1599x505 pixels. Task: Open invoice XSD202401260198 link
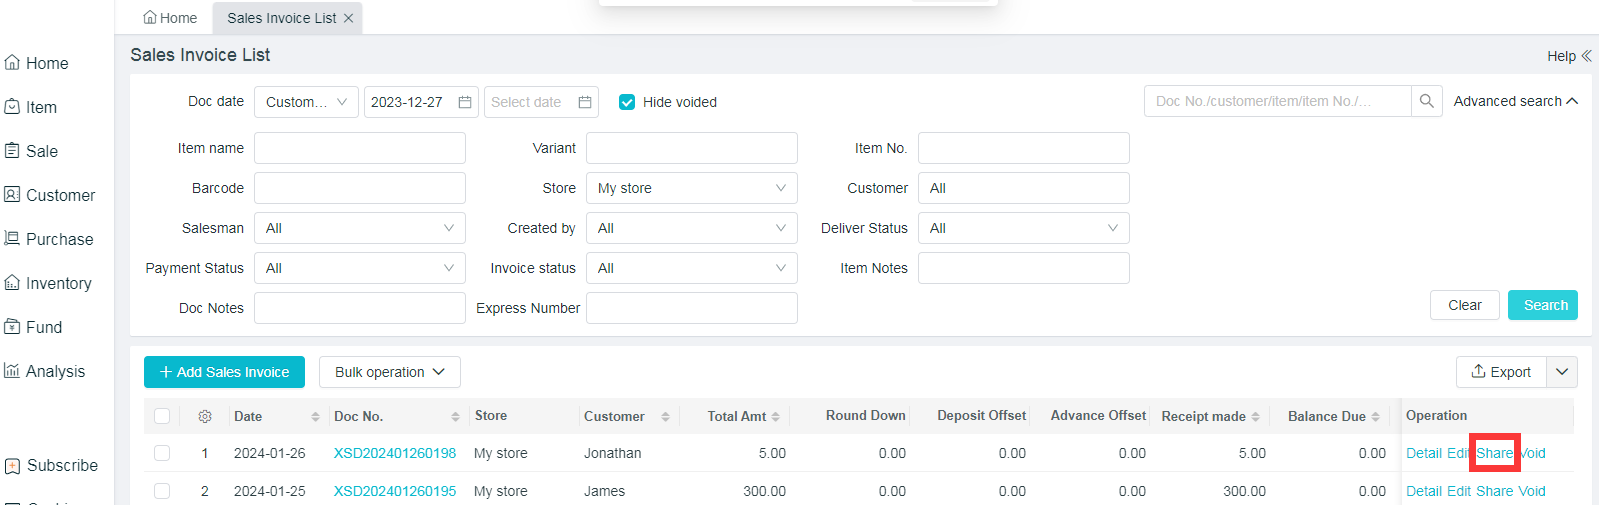coord(394,453)
